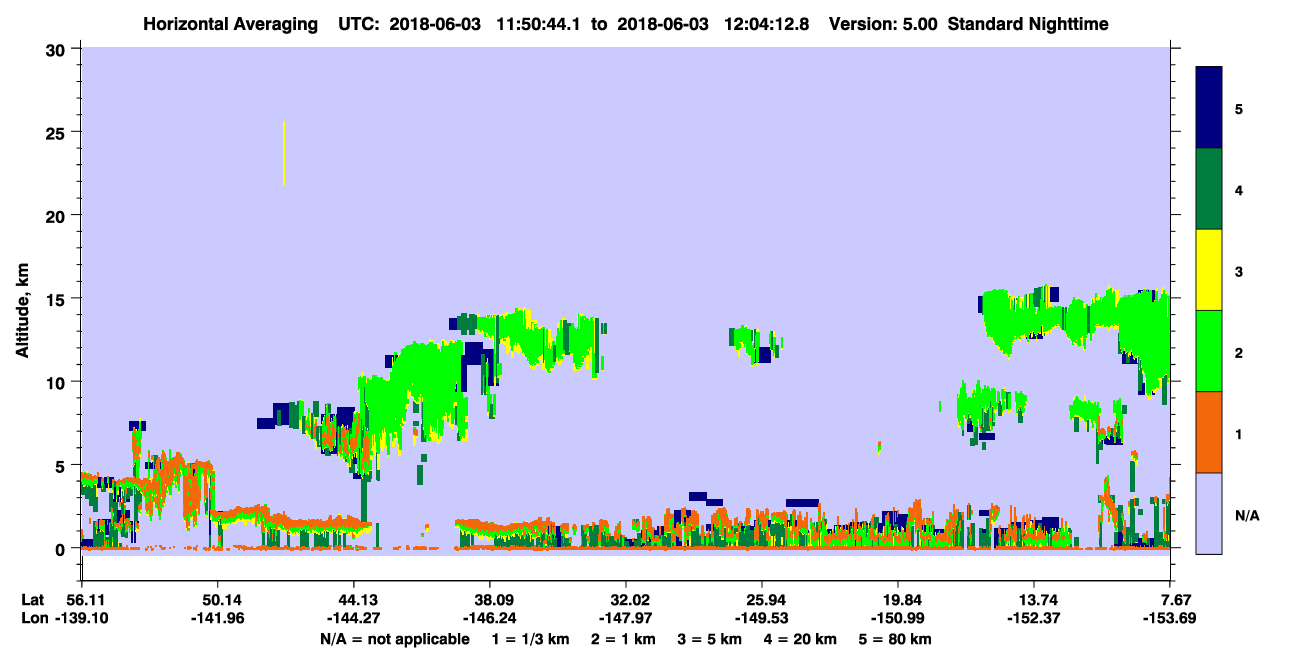Click the longitude value -153.69

pos(1170,619)
